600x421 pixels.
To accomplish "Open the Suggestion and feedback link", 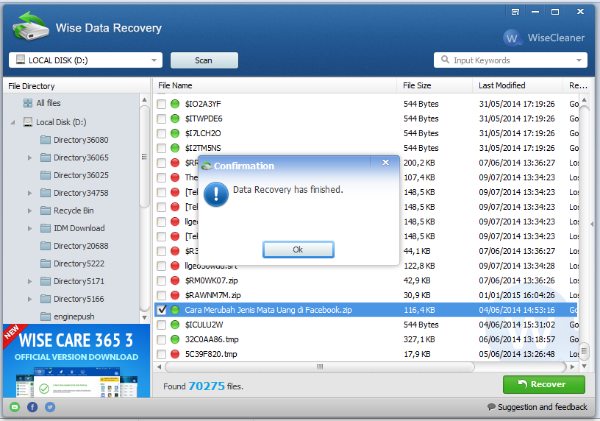I will click(x=538, y=407).
